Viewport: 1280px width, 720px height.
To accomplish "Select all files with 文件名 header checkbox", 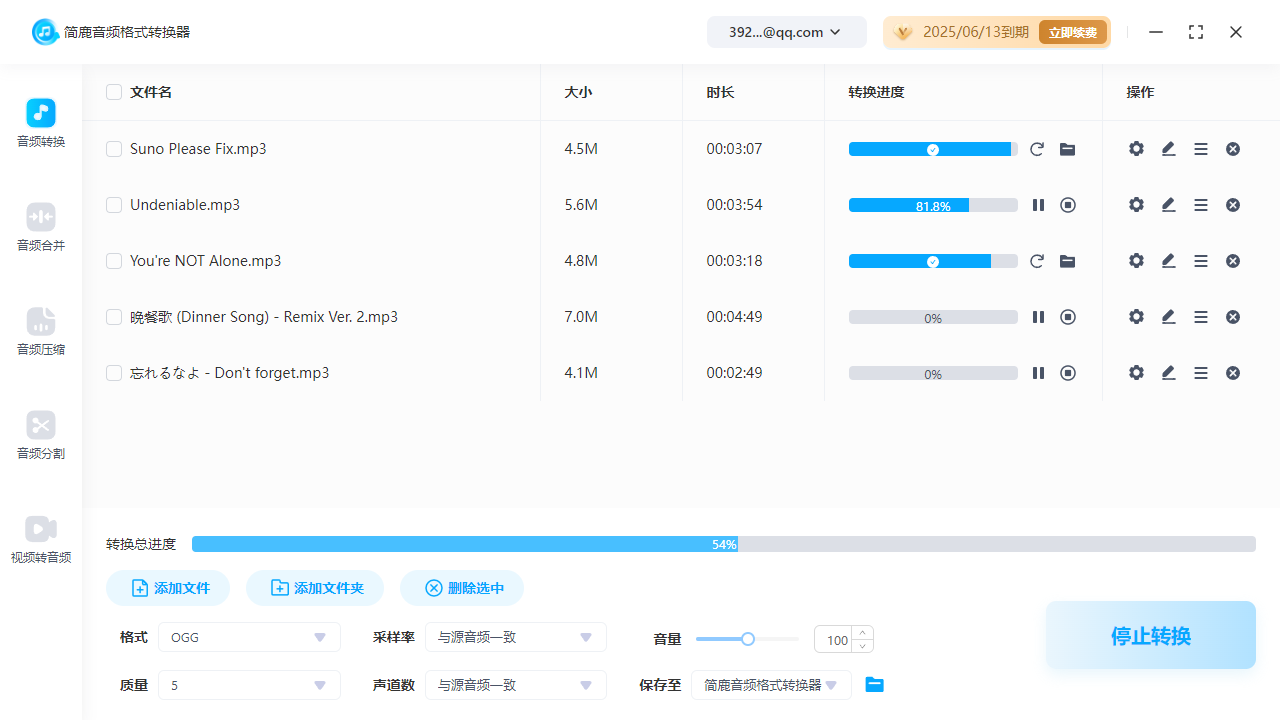I will pyautogui.click(x=114, y=92).
